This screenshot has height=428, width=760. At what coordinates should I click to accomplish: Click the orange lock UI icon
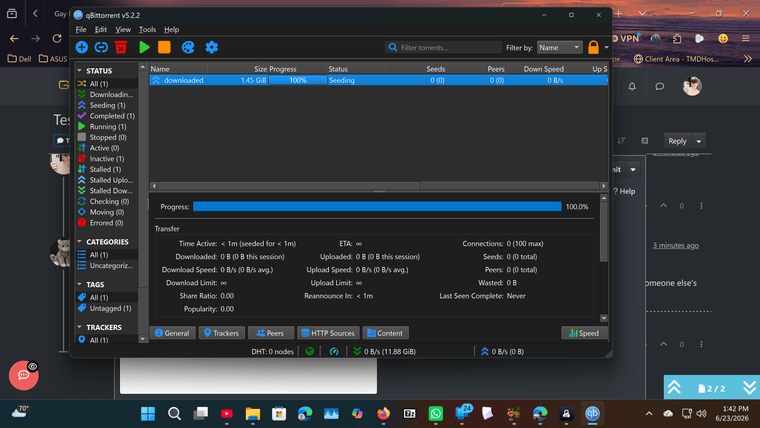593,47
